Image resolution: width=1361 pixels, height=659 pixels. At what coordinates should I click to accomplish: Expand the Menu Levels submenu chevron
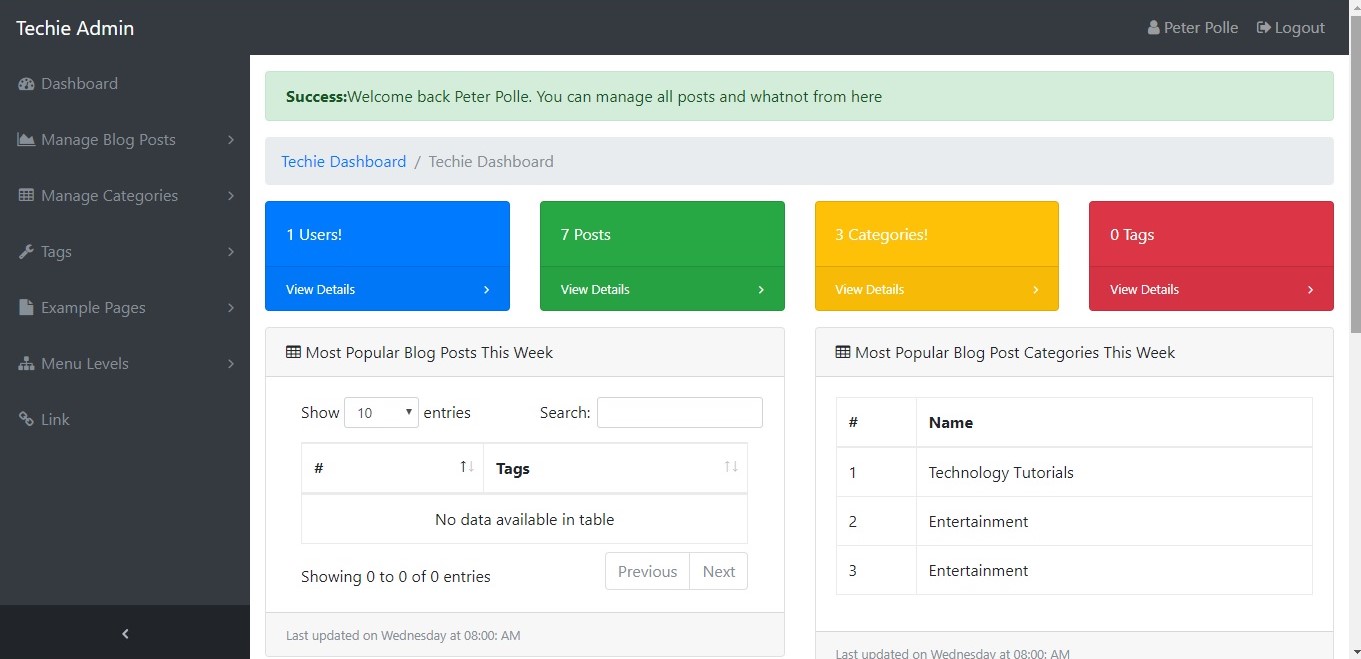click(231, 364)
